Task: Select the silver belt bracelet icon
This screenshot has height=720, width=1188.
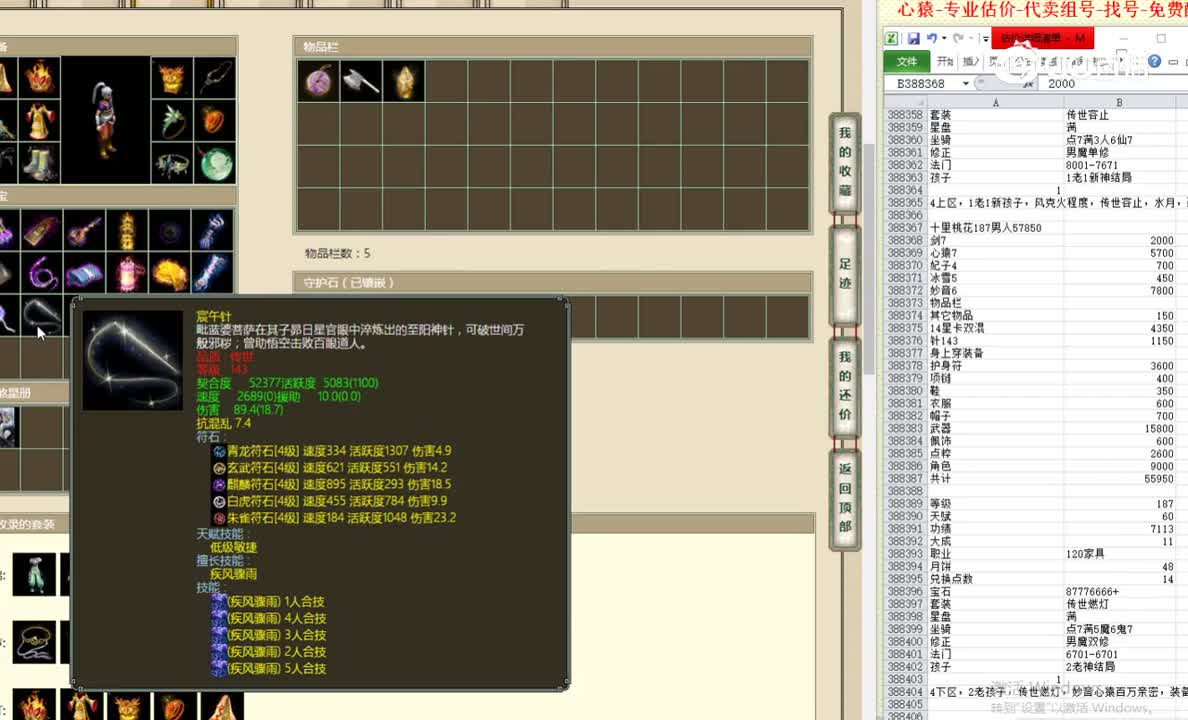Action: point(171,162)
